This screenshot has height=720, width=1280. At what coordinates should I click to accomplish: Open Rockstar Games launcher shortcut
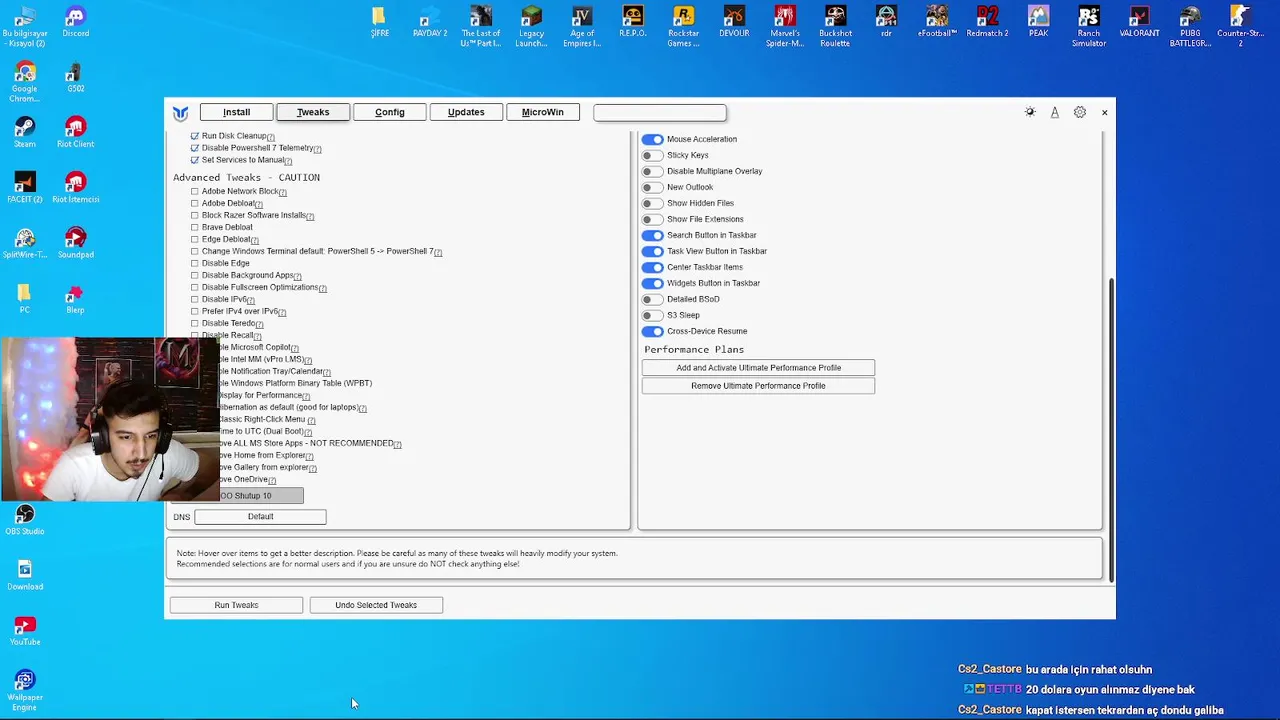pos(683,27)
